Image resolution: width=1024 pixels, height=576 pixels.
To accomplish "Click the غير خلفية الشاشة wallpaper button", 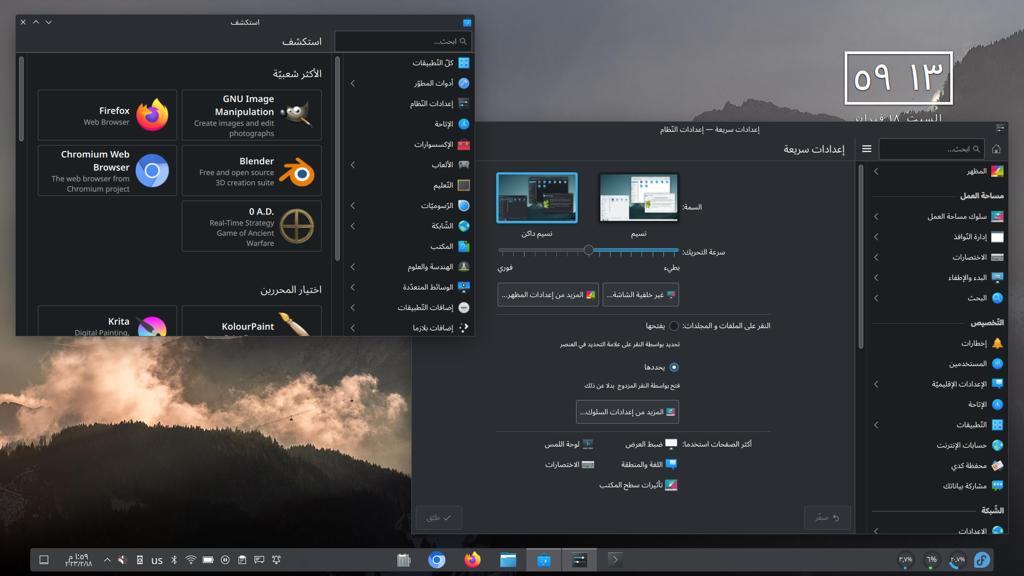I will tap(641, 295).
